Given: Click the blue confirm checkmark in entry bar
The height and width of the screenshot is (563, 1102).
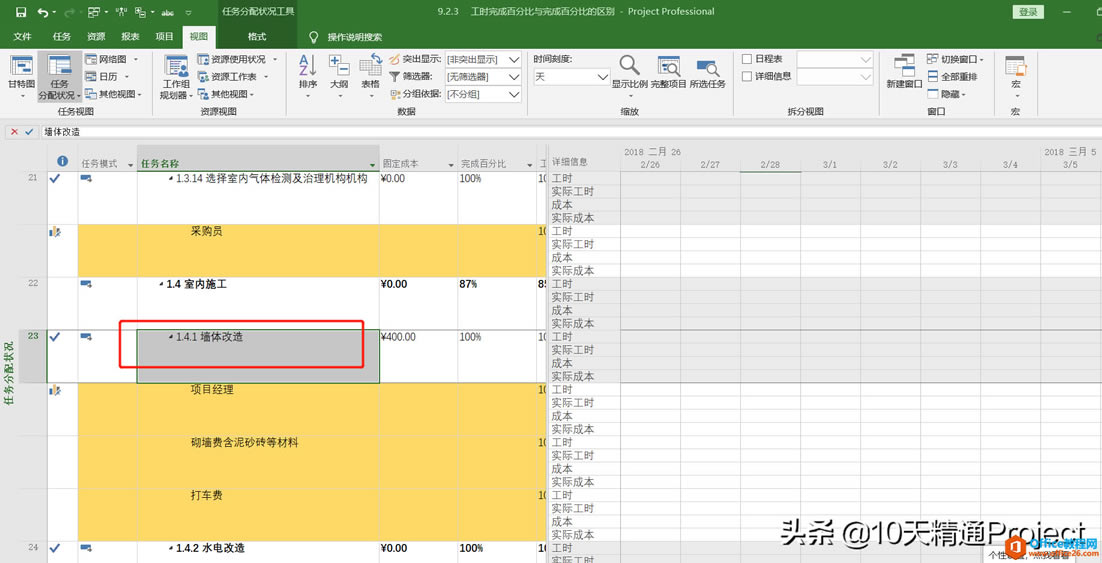Looking at the screenshot, I should (29, 131).
